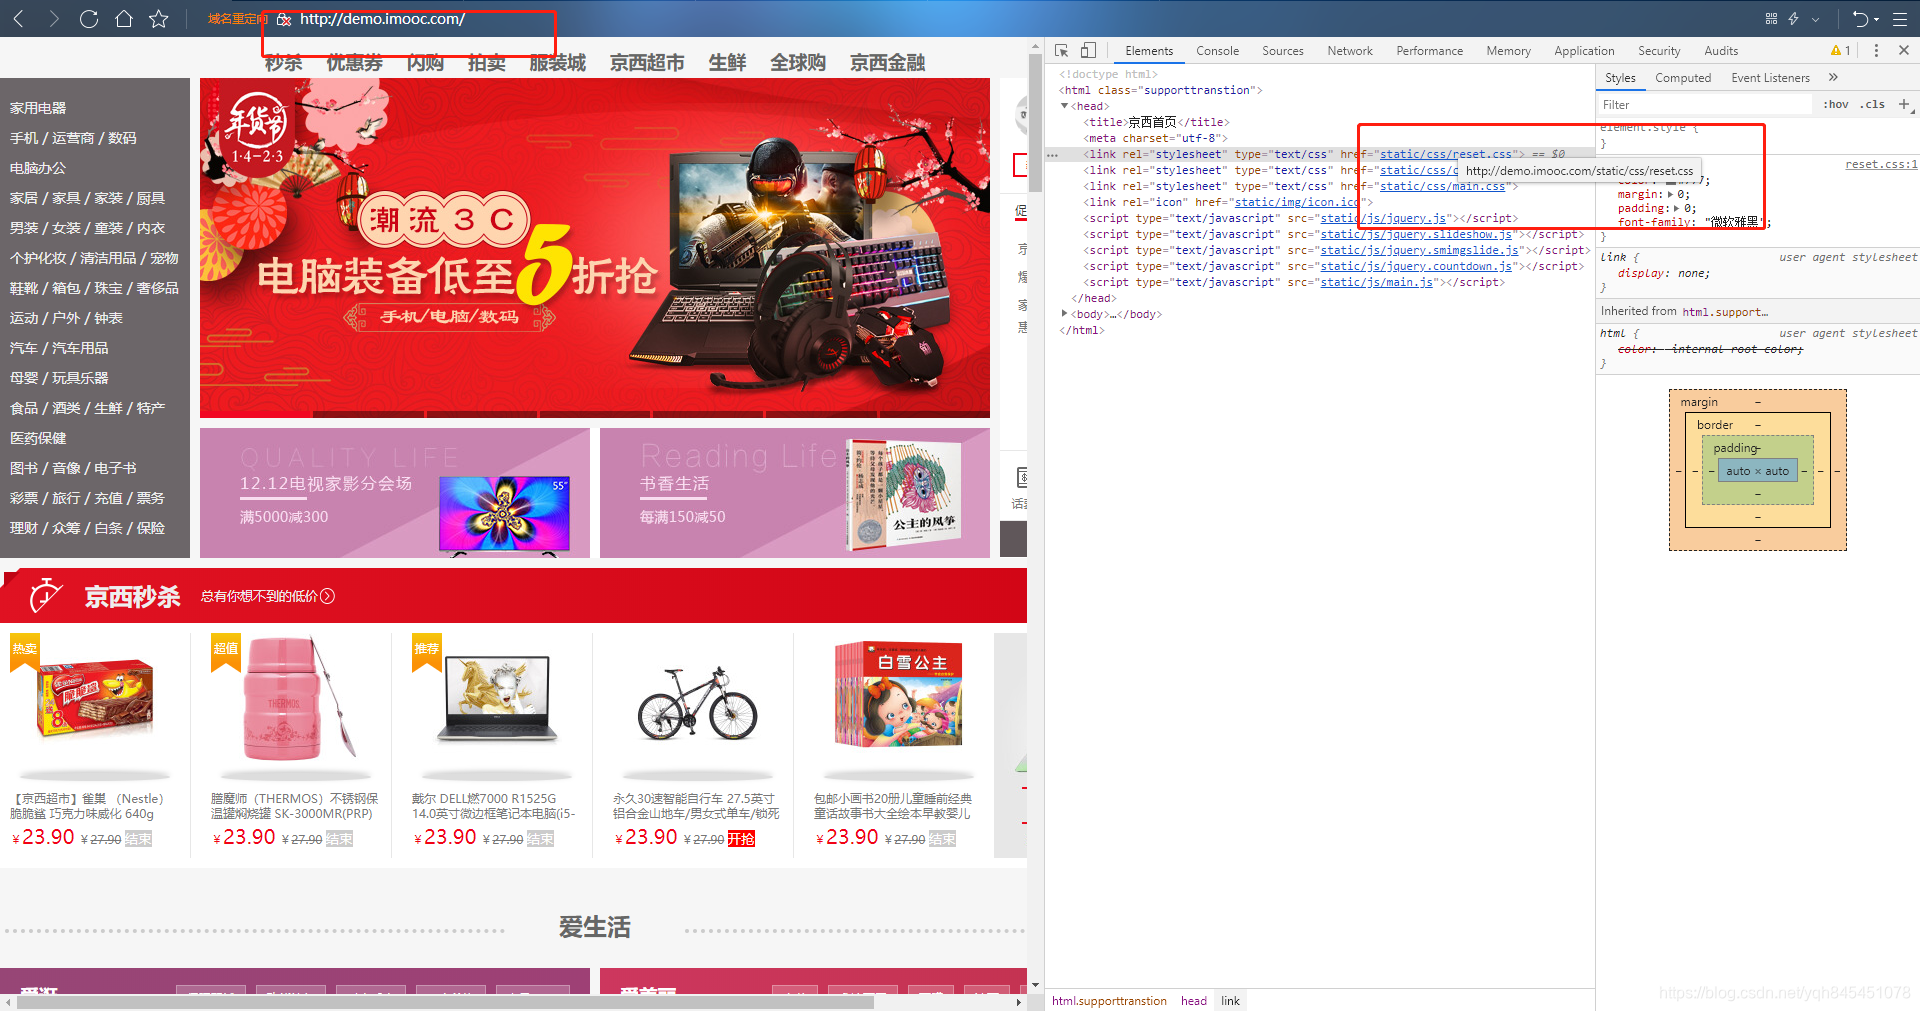Open the browser apps grid icon
This screenshot has width=1920, height=1011.
1771,19
